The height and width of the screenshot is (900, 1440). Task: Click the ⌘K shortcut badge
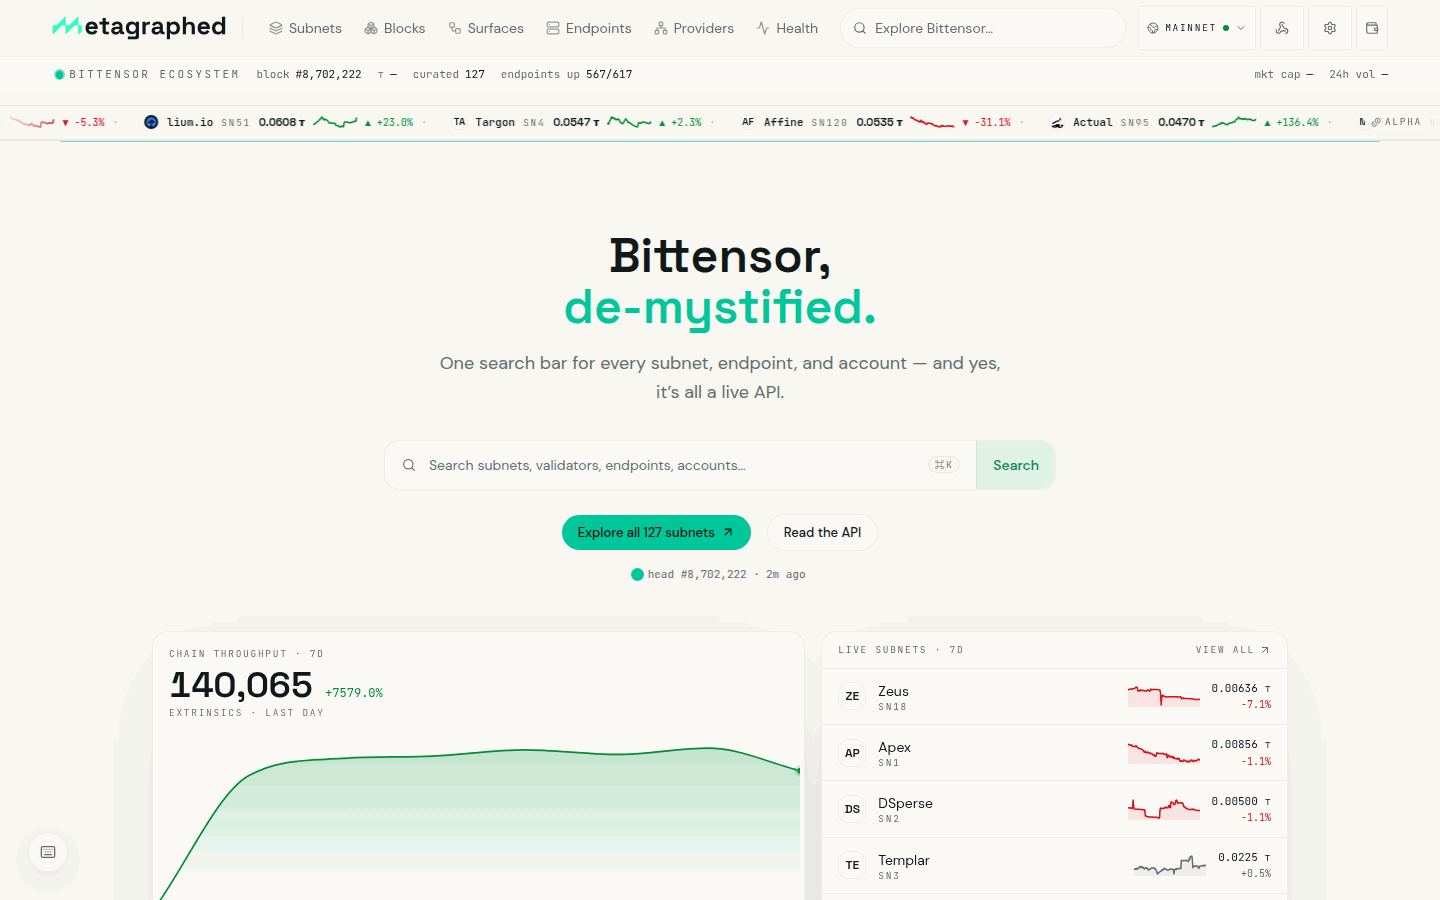tap(943, 465)
